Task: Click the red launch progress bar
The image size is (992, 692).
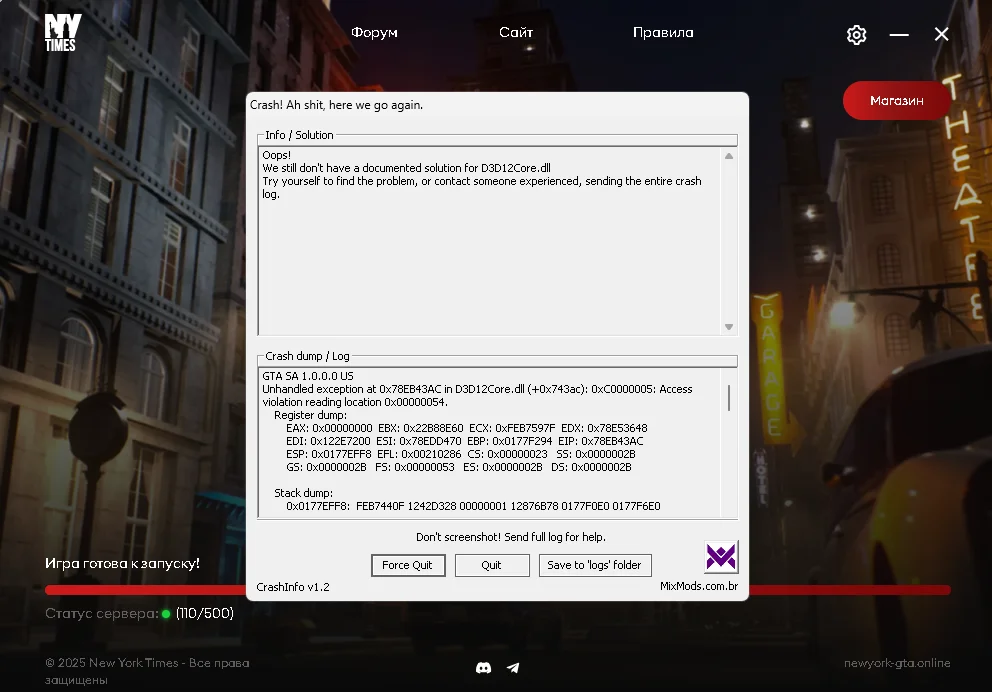Action: click(850, 590)
